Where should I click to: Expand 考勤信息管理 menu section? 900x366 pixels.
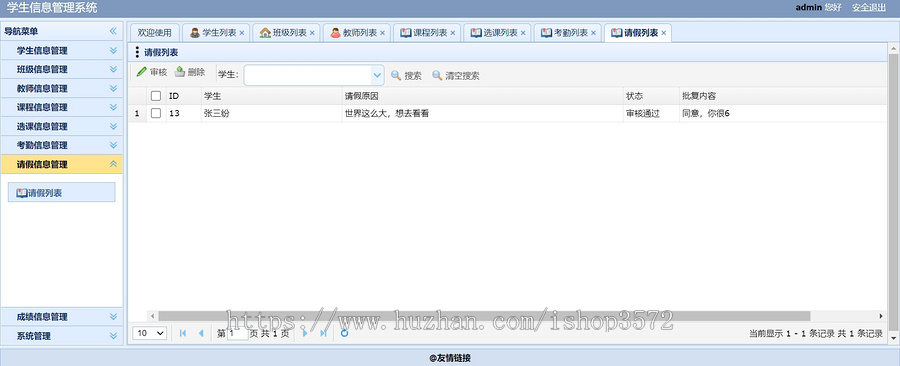[x=113, y=145]
